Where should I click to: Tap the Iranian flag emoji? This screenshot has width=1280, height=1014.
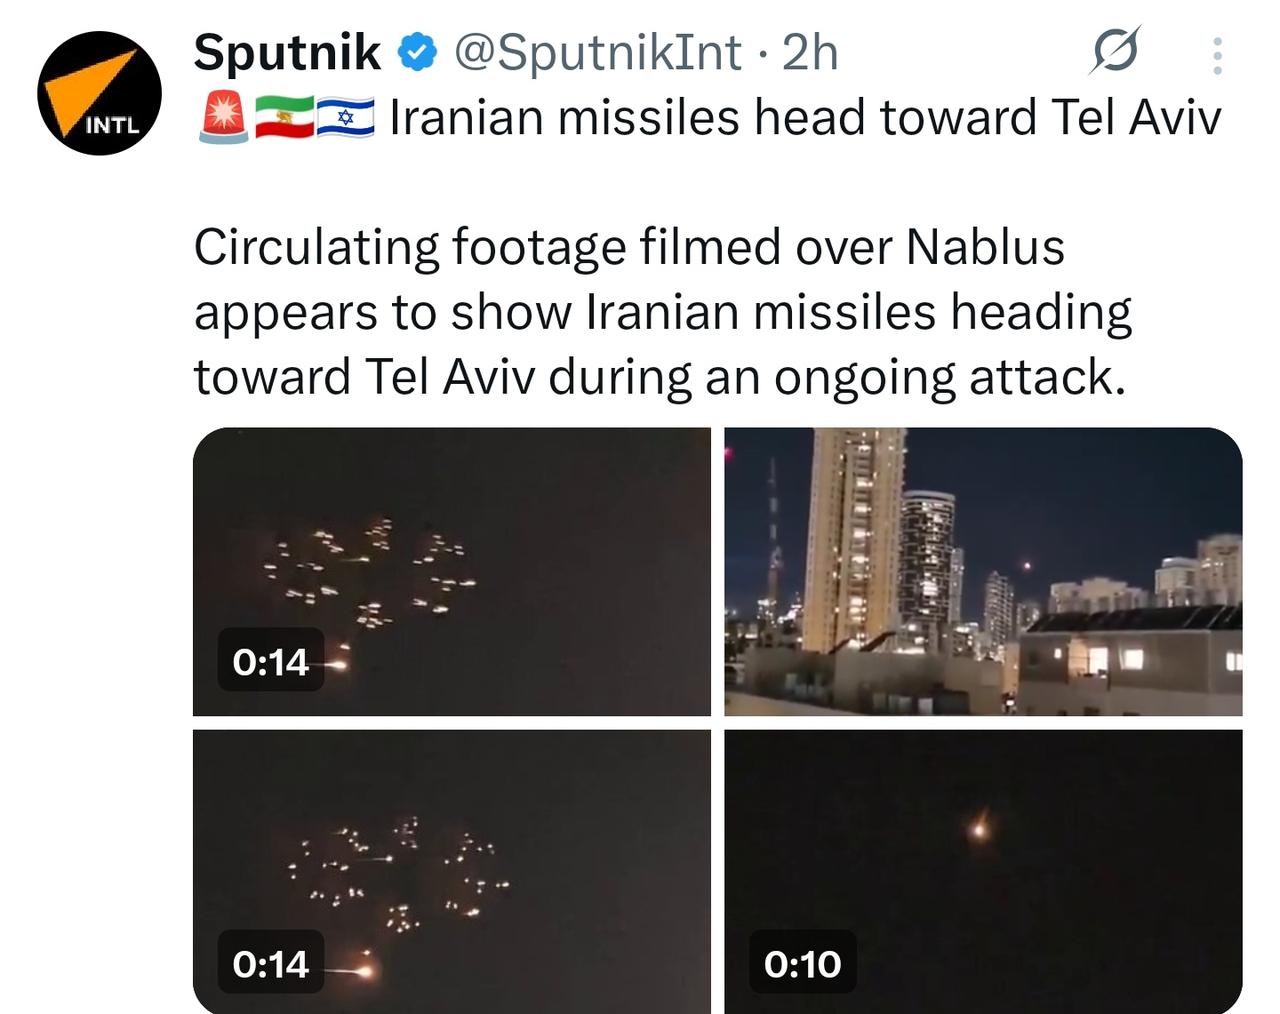pyautogui.click(x=285, y=118)
